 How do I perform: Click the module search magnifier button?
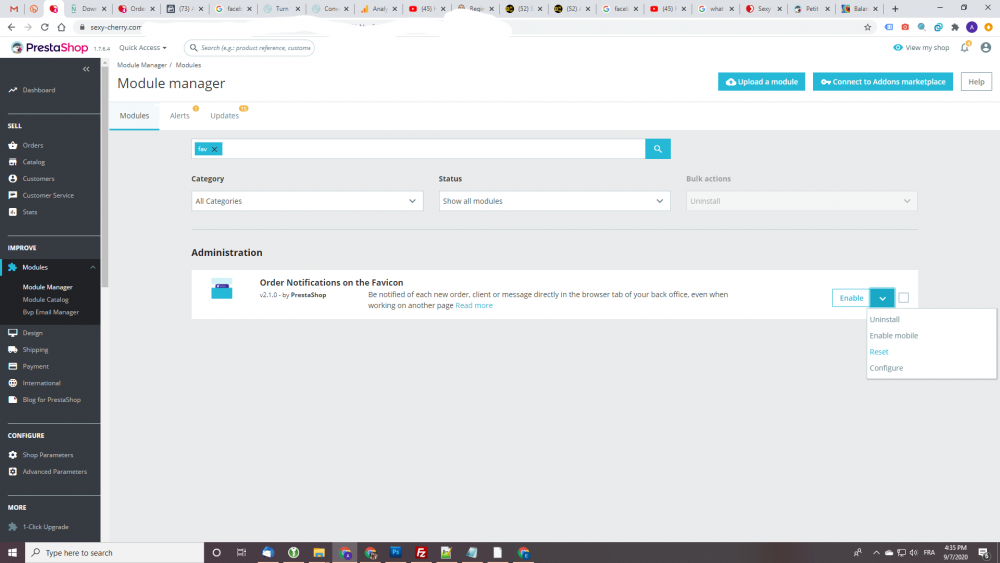(658, 149)
